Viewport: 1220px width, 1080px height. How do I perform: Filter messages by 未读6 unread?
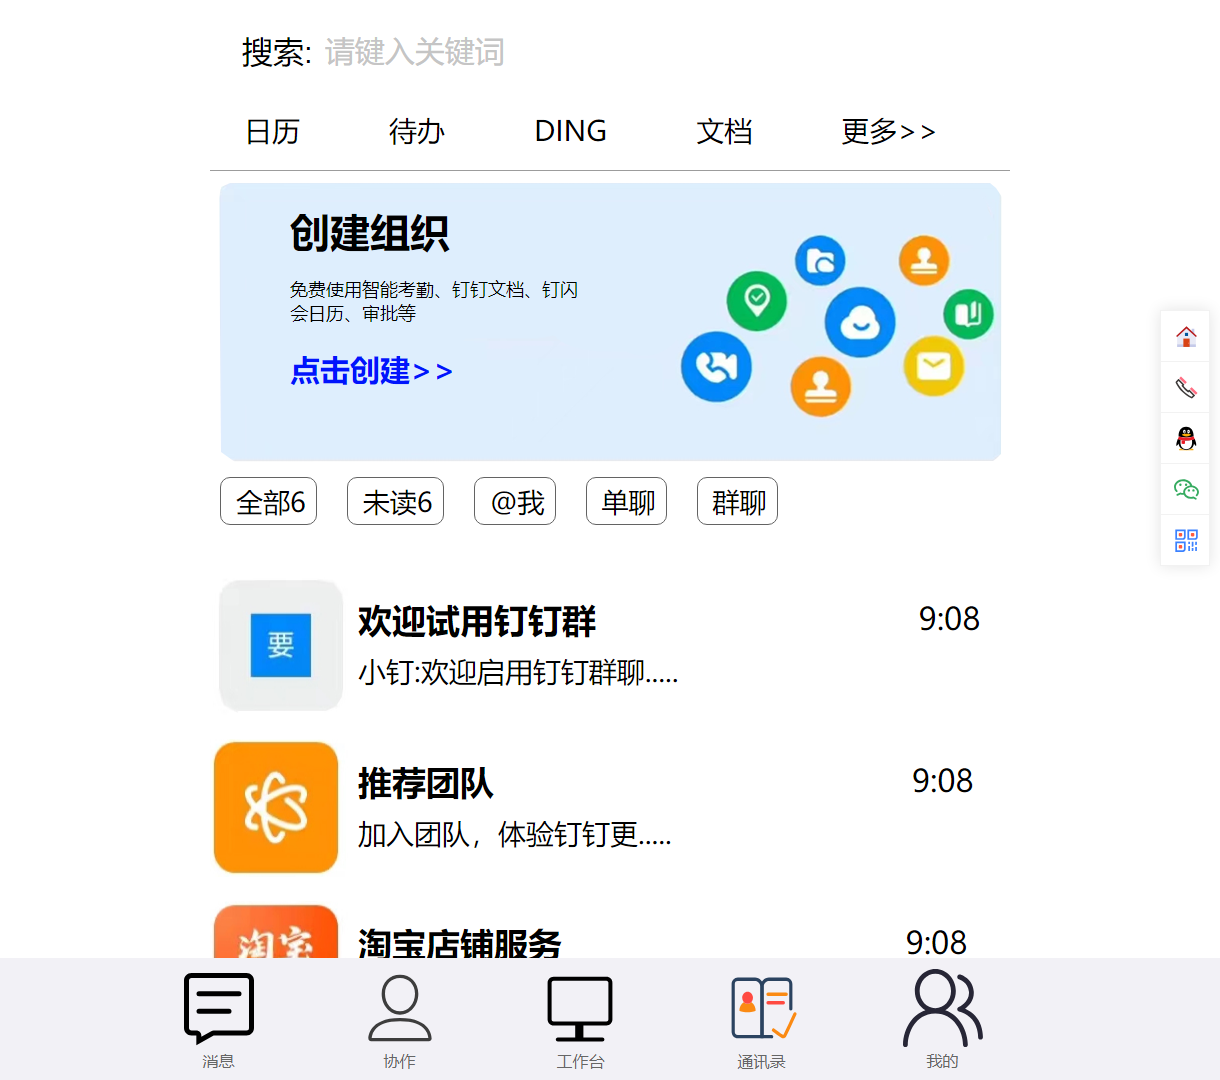point(395,501)
